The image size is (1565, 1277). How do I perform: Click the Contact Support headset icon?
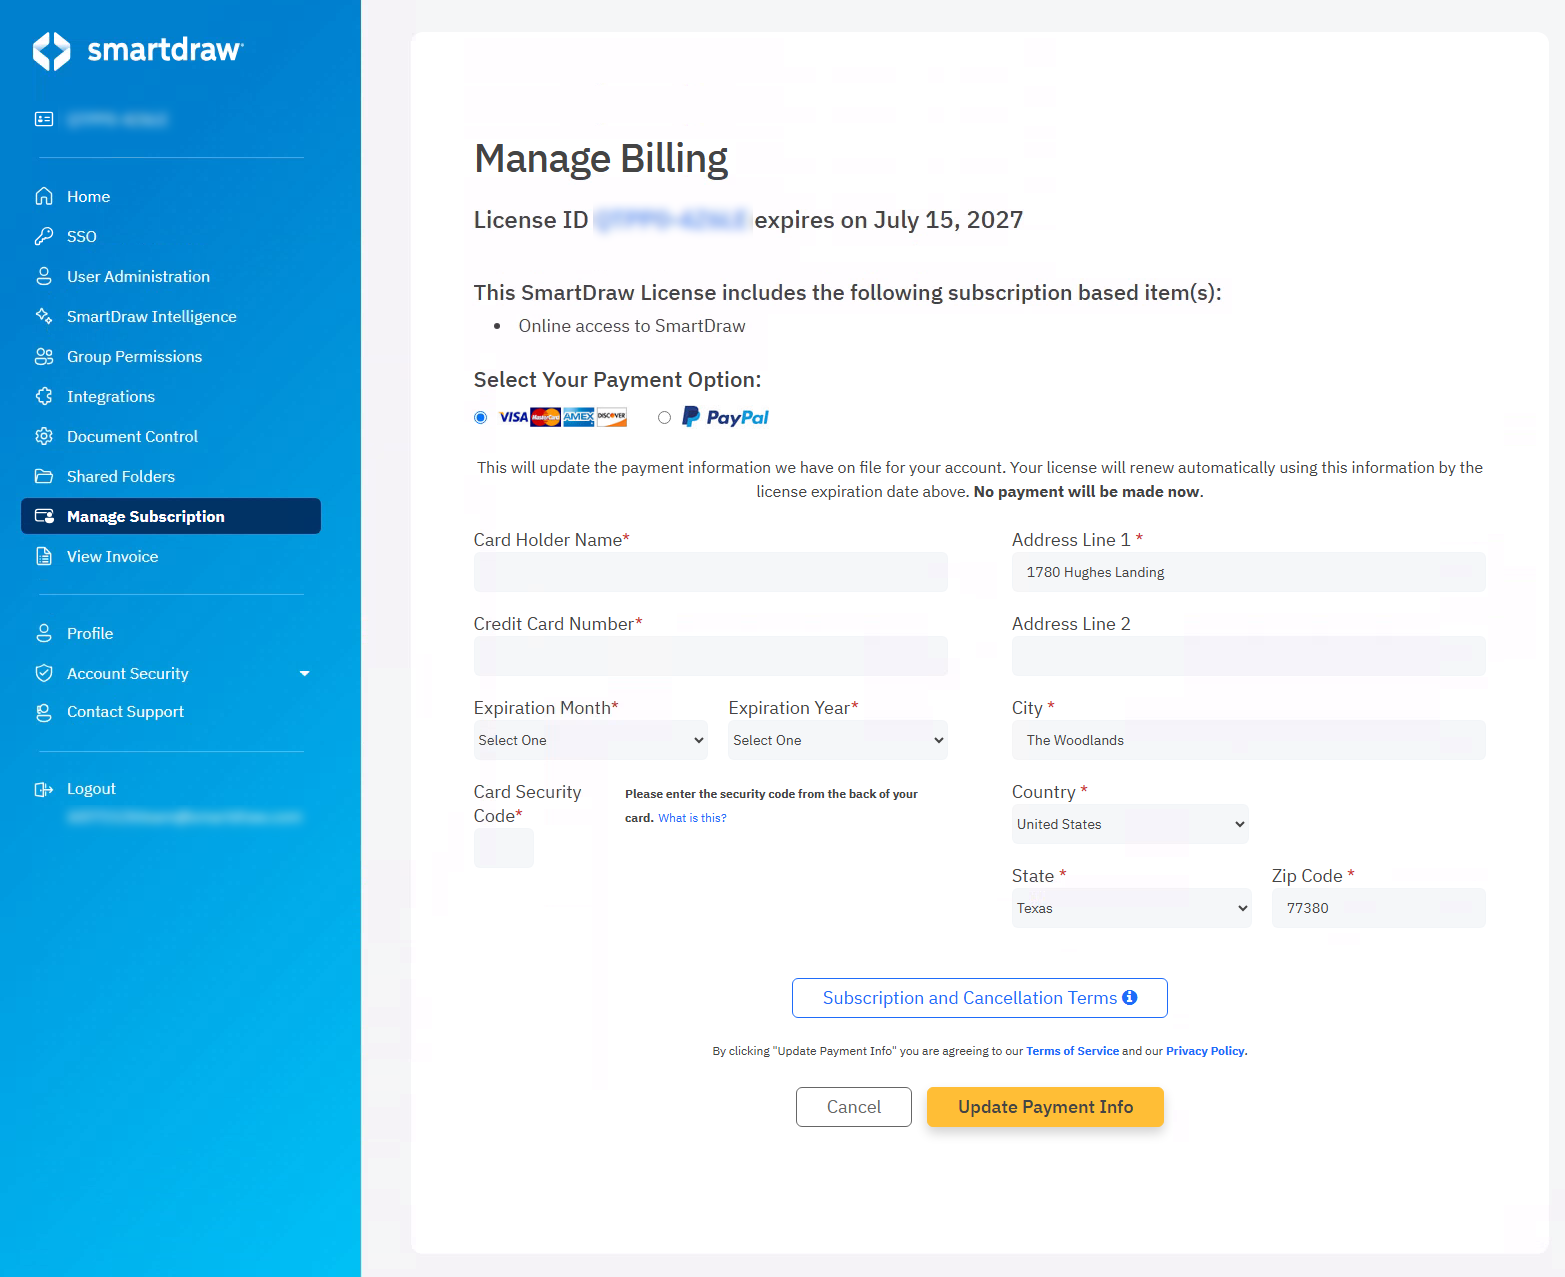coord(44,712)
